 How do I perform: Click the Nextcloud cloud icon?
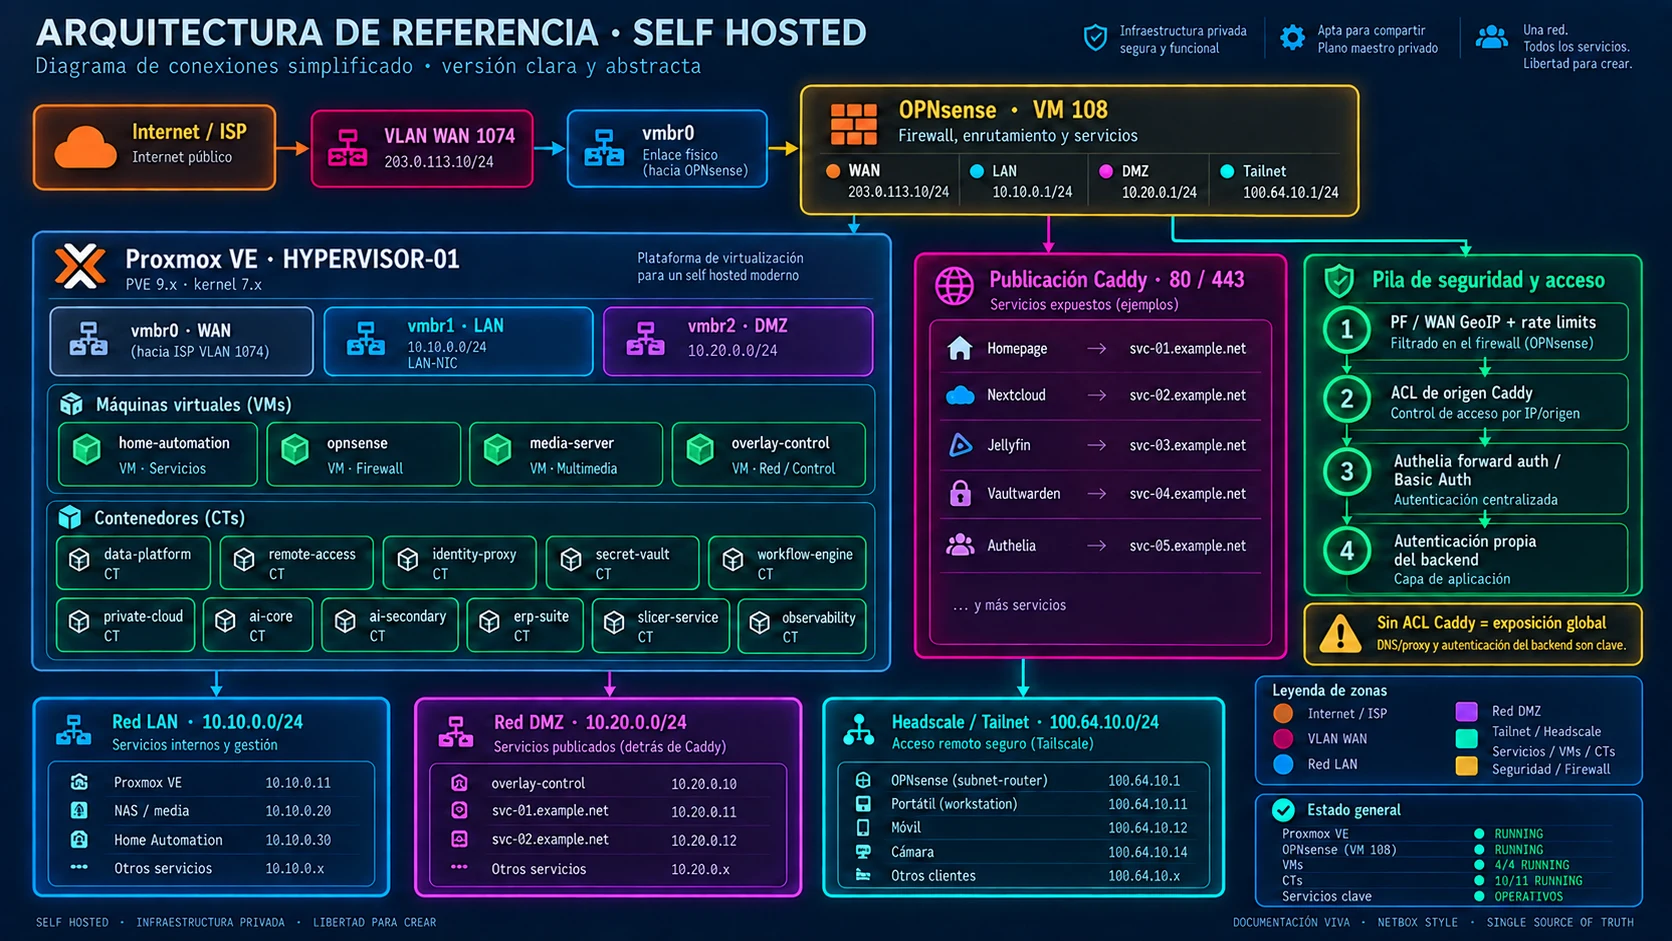[x=960, y=395]
